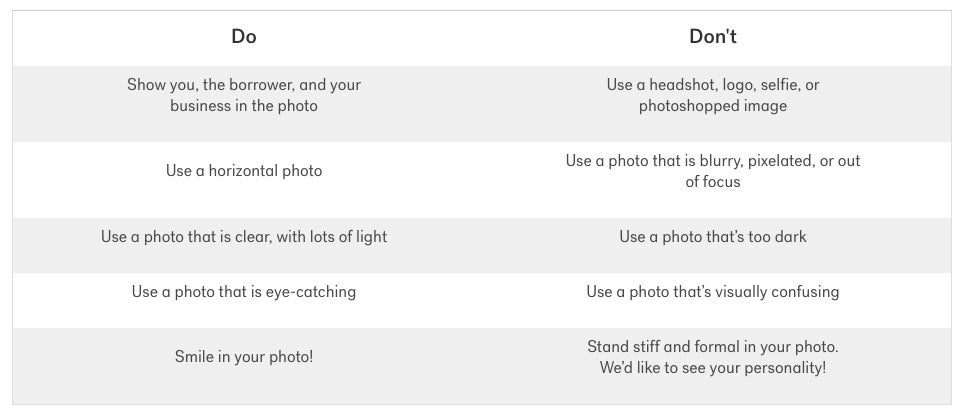Click "Stand stiff and formal in your photo."
964x418 pixels.
tap(712, 347)
